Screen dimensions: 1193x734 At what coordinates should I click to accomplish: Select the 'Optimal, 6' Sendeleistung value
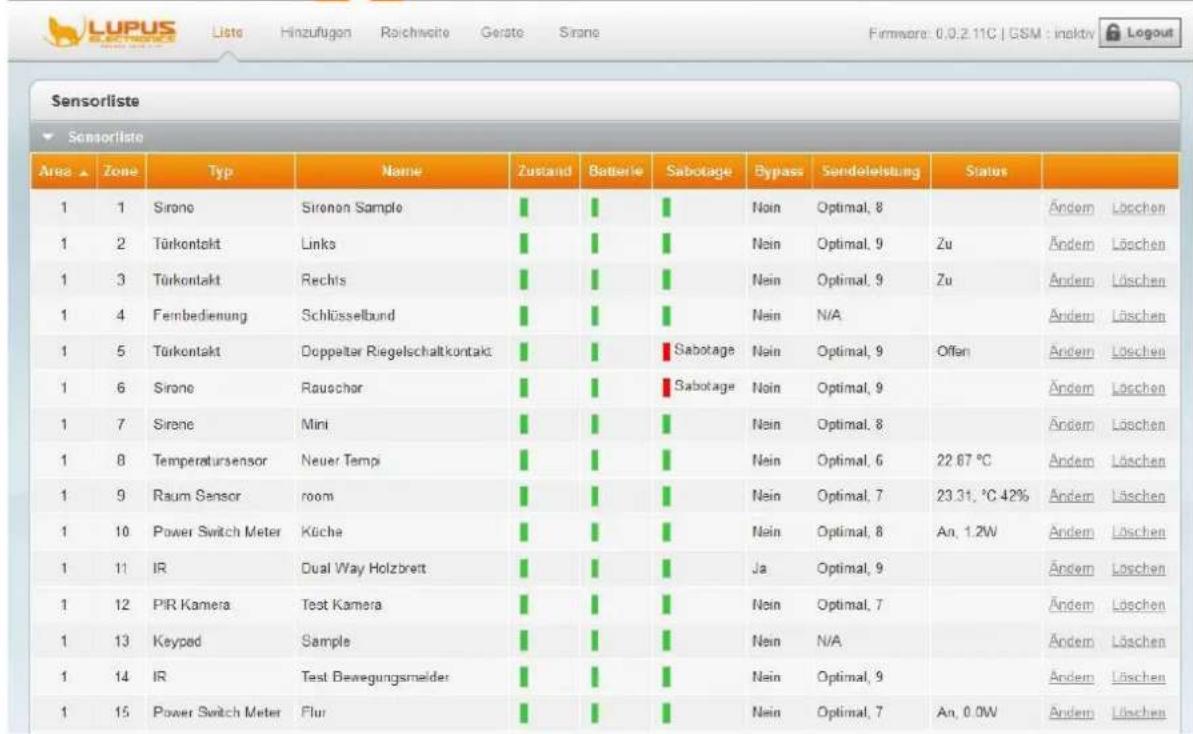click(x=850, y=460)
